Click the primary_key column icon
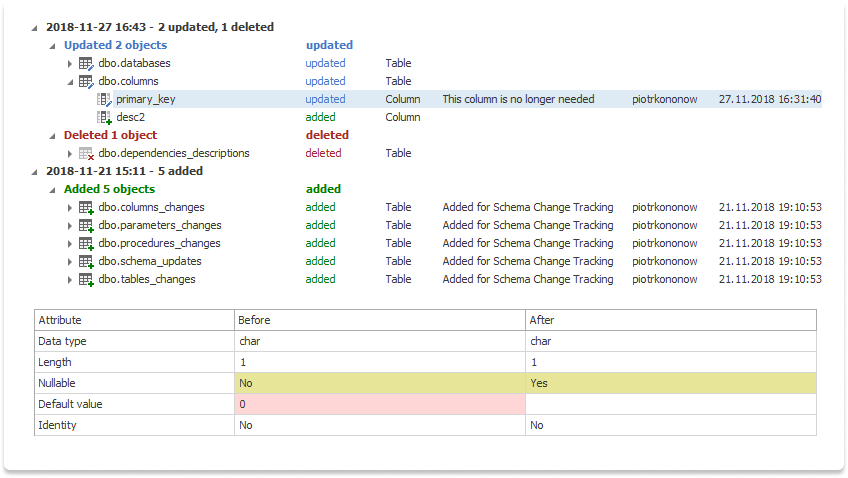This screenshot has width=848, height=478. point(104,100)
